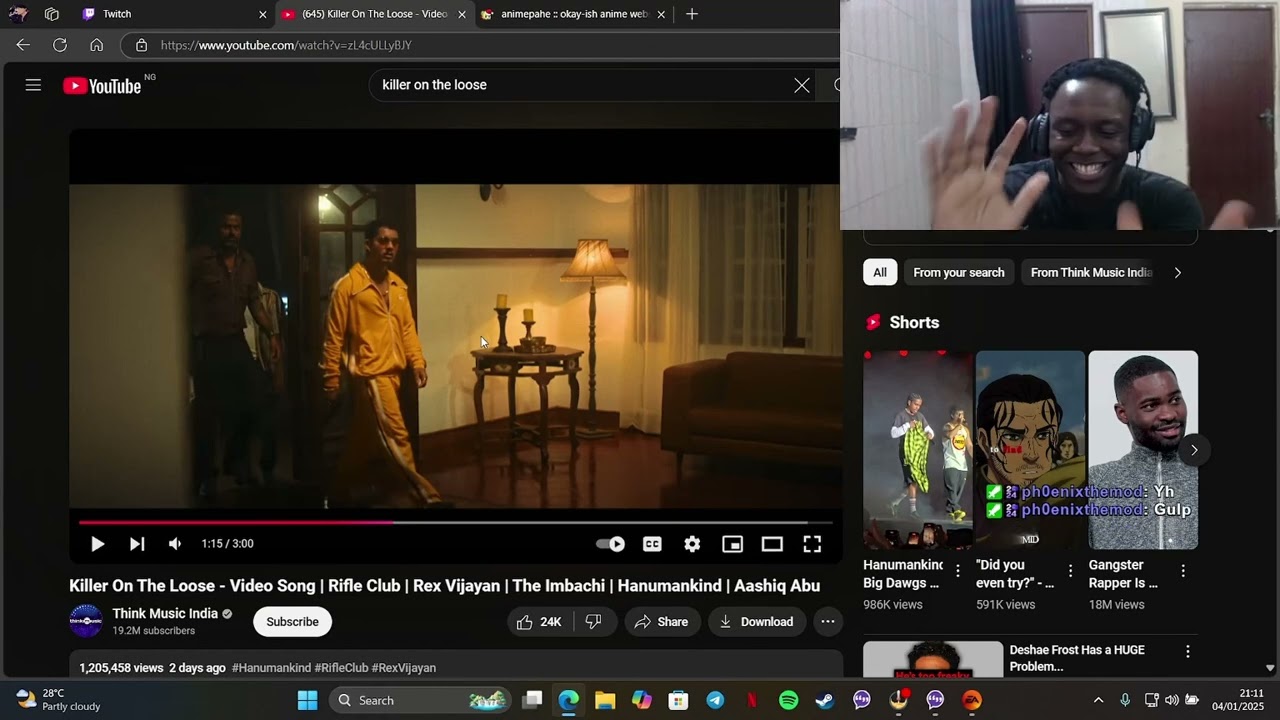The width and height of the screenshot is (1280, 720).
Task: Go to browser home page
Action: pos(97,45)
